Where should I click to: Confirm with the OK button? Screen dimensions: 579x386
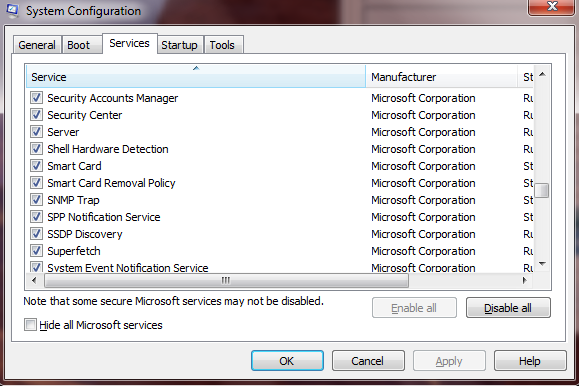[x=287, y=361]
